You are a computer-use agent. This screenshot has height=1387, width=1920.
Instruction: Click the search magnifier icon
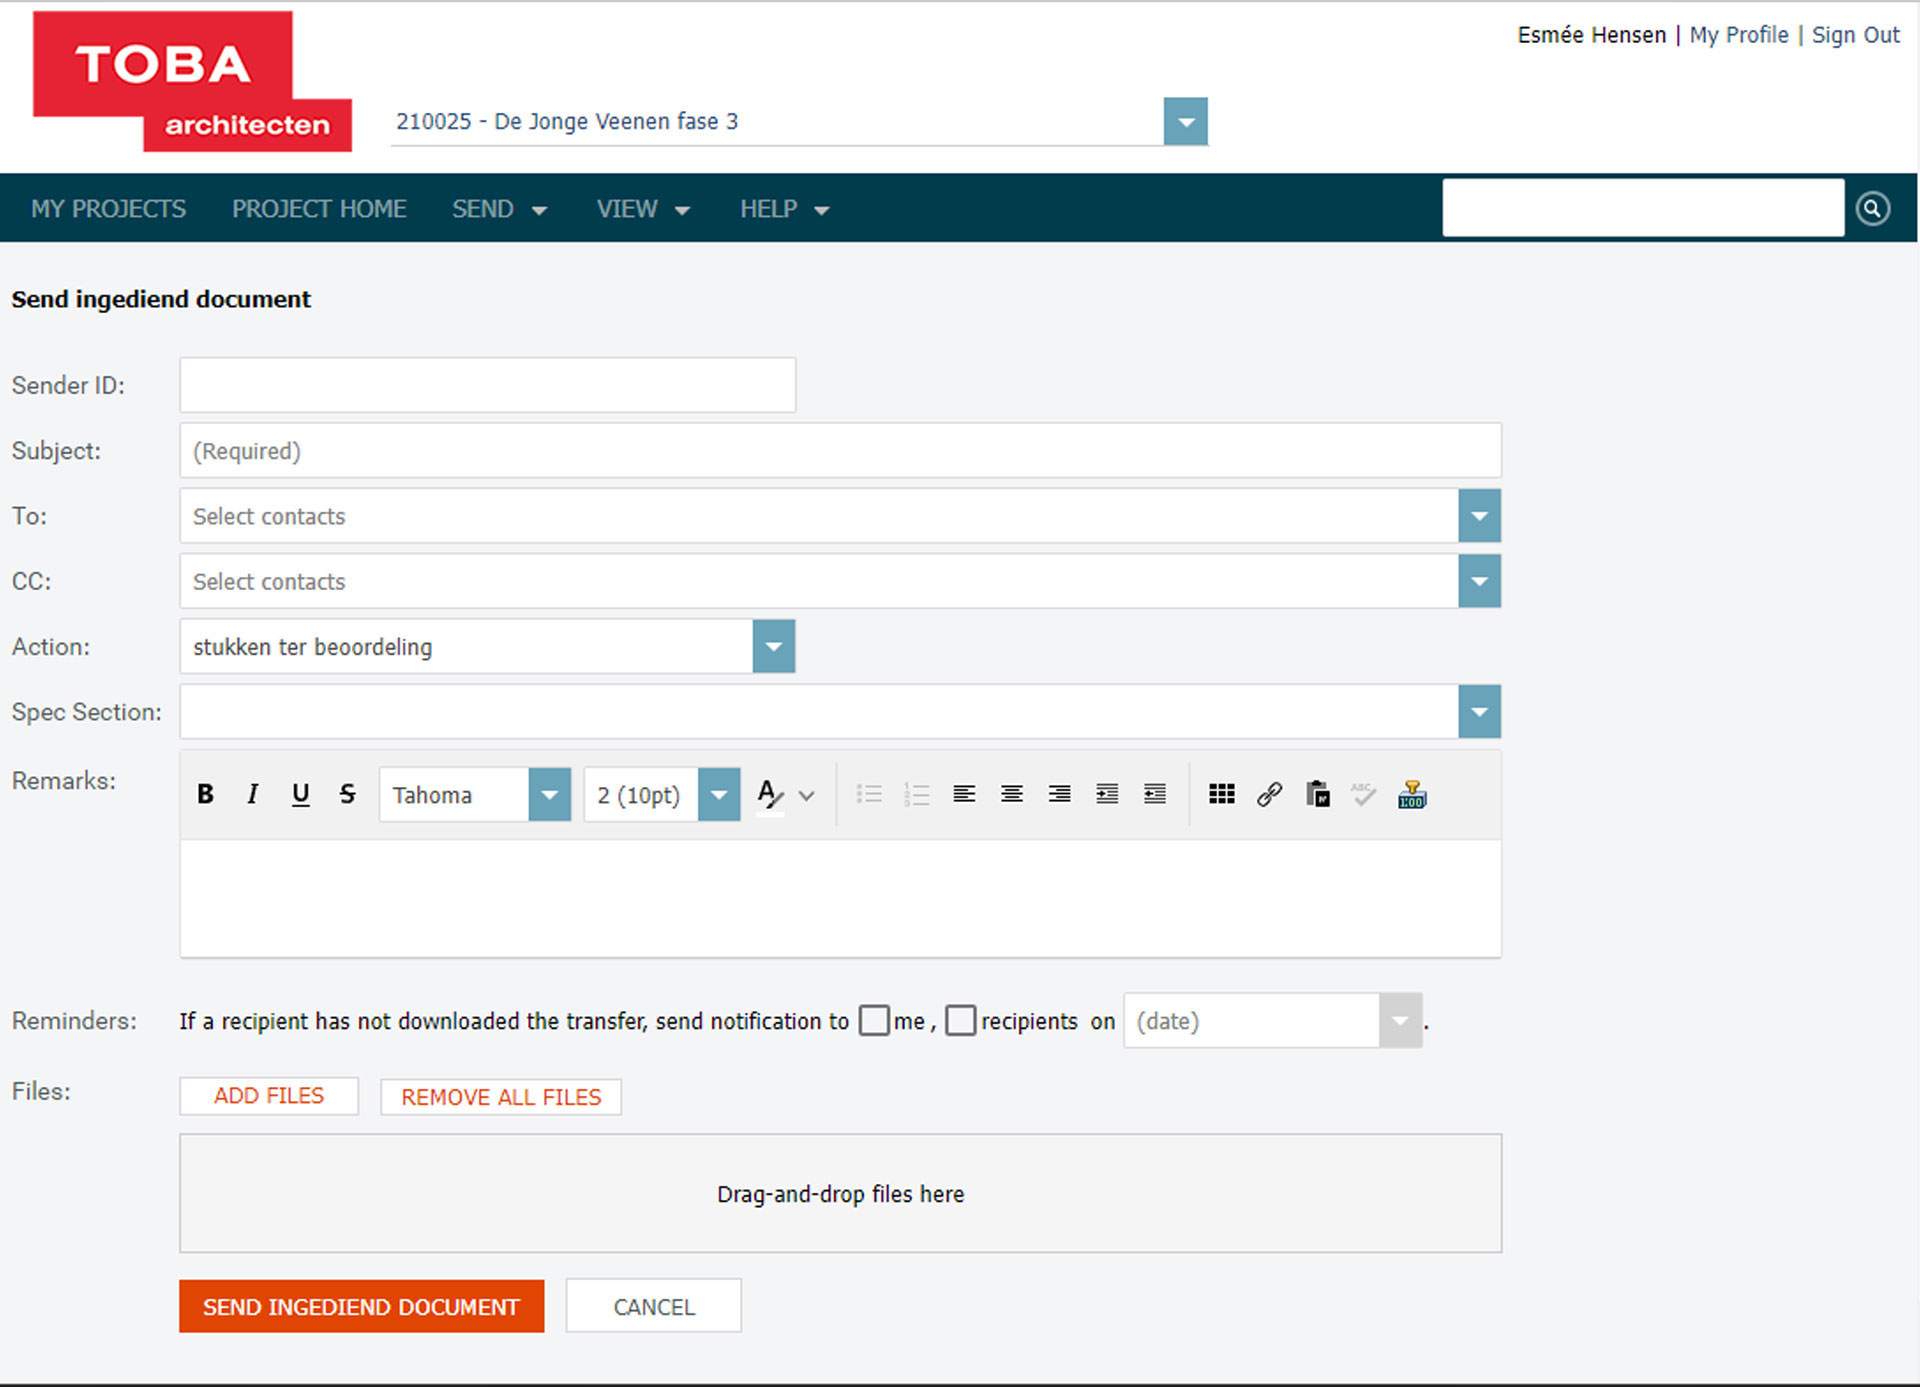1872,208
